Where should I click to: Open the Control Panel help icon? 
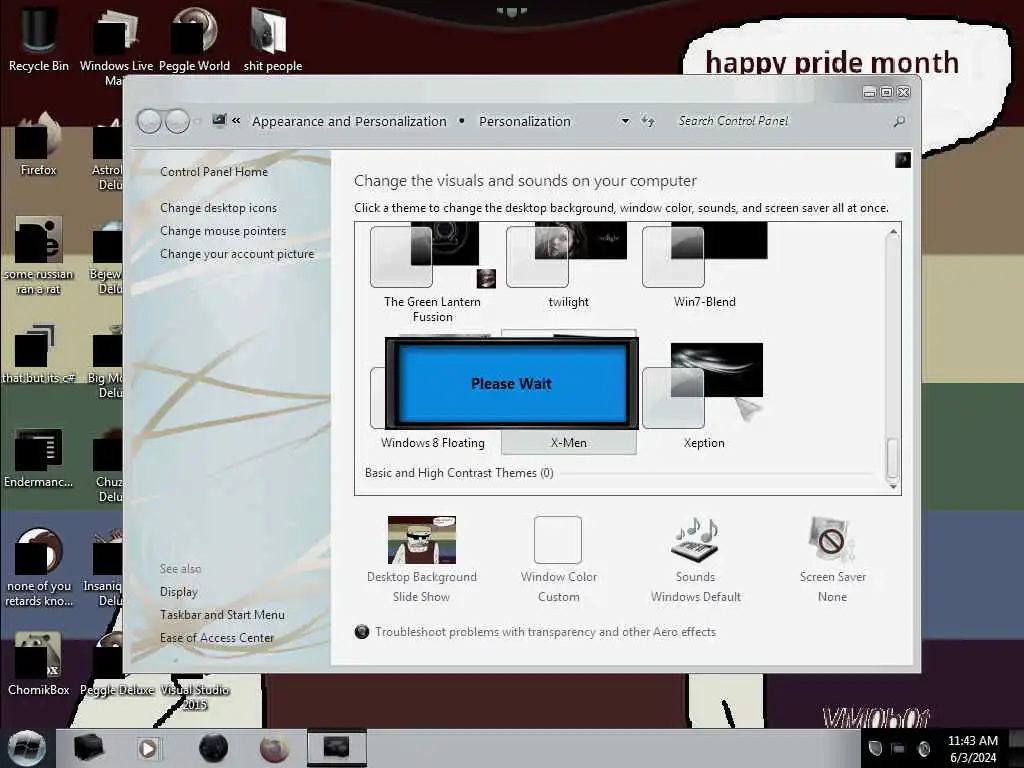coord(903,160)
